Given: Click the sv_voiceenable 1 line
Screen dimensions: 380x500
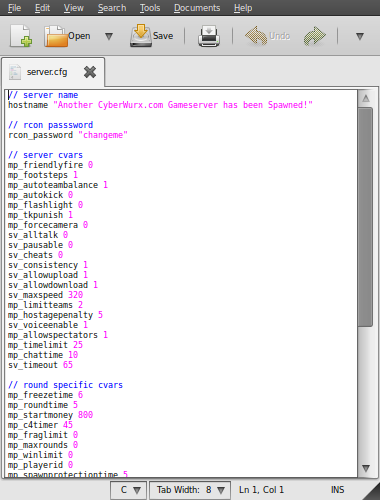Looking at the screenshot, I should click(48, 325).
